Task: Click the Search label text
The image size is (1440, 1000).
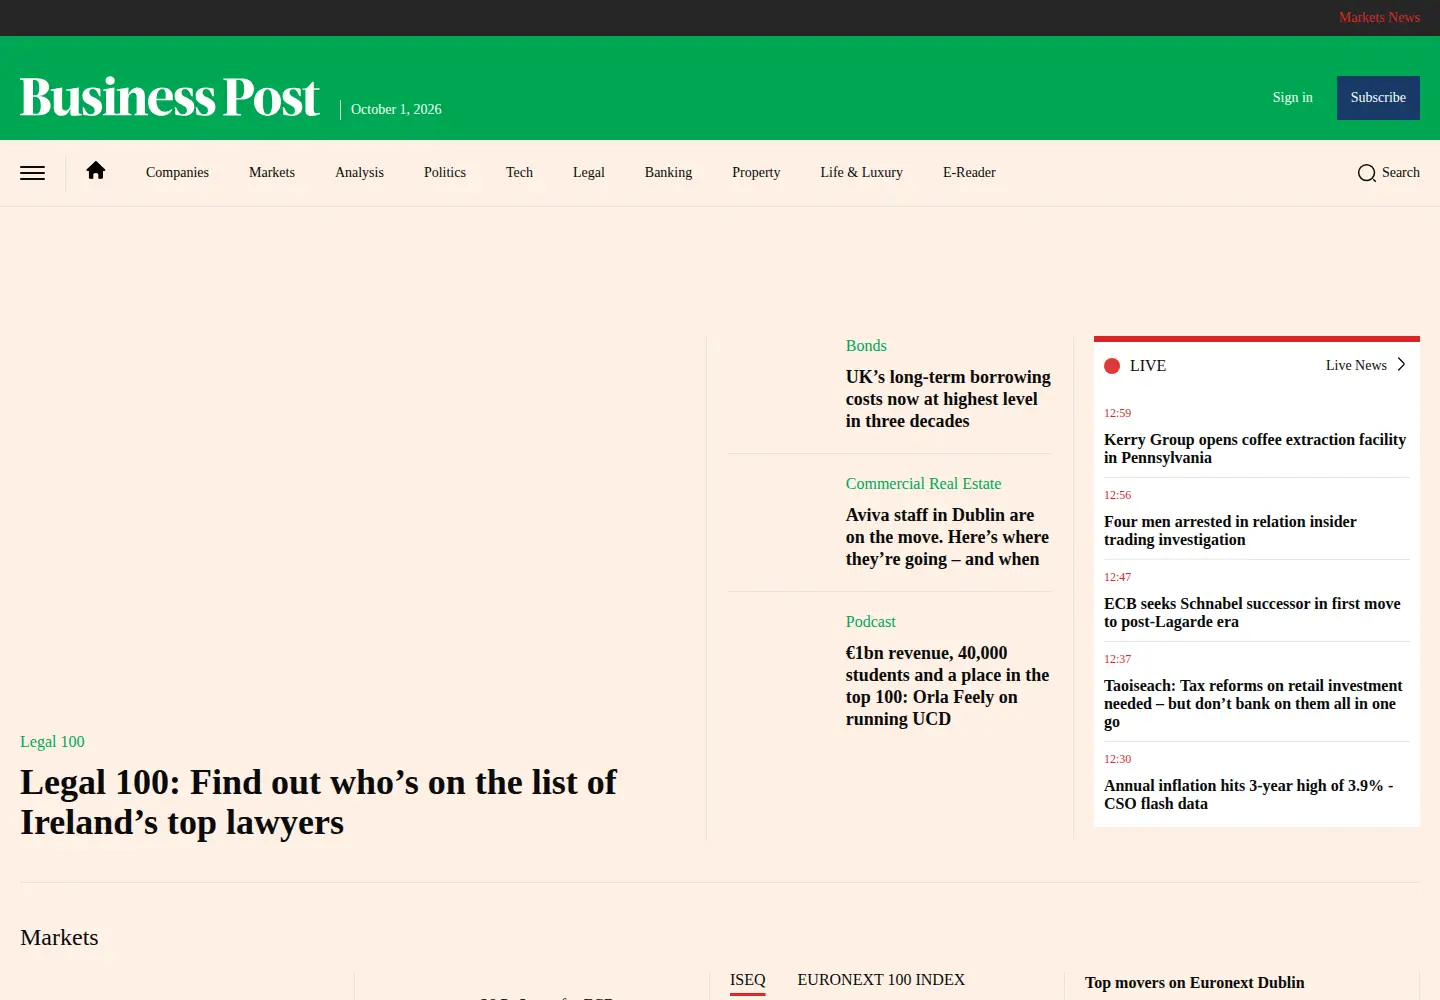Action: point(1400,173)
